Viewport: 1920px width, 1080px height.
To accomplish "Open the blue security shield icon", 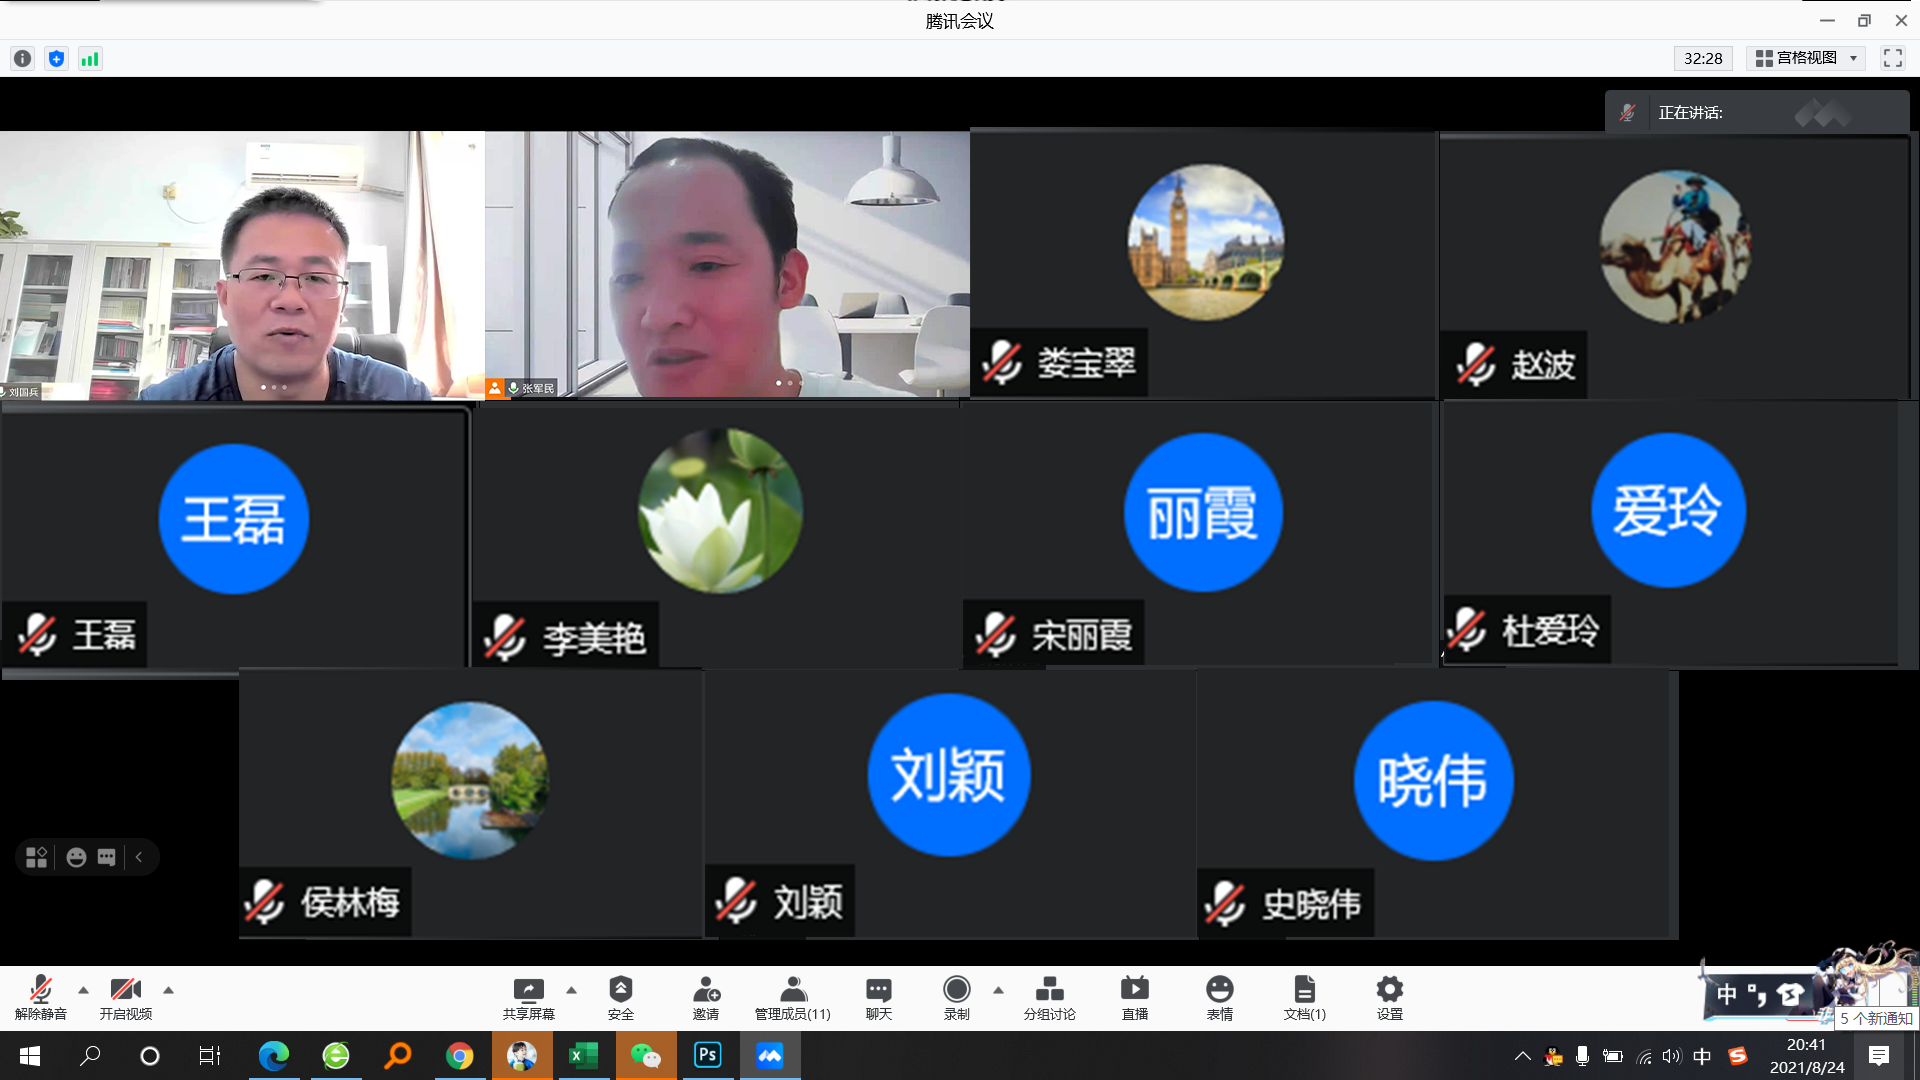I will (57, 59).
